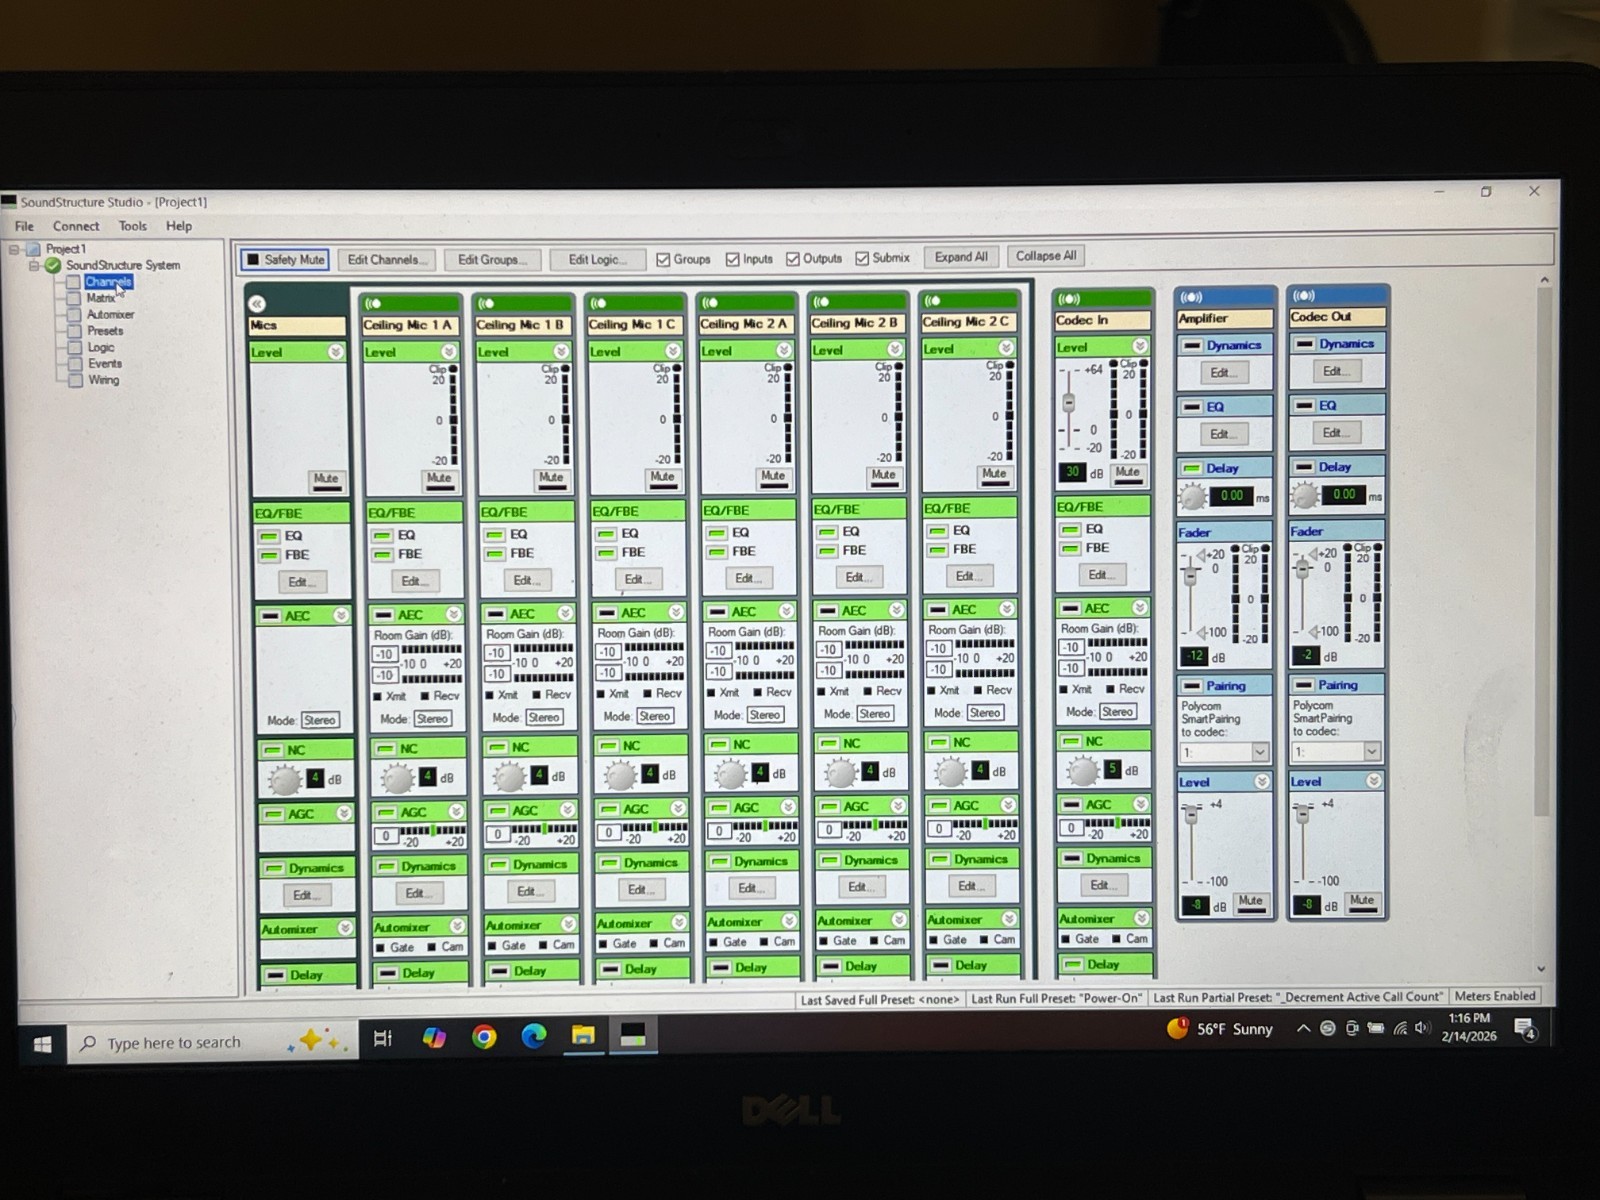The width and height of the screenshot is (1600, 1200).
Task: Collapse the AGC section of Ceiling Mic 1 C
Action: [x=678, y=808]
